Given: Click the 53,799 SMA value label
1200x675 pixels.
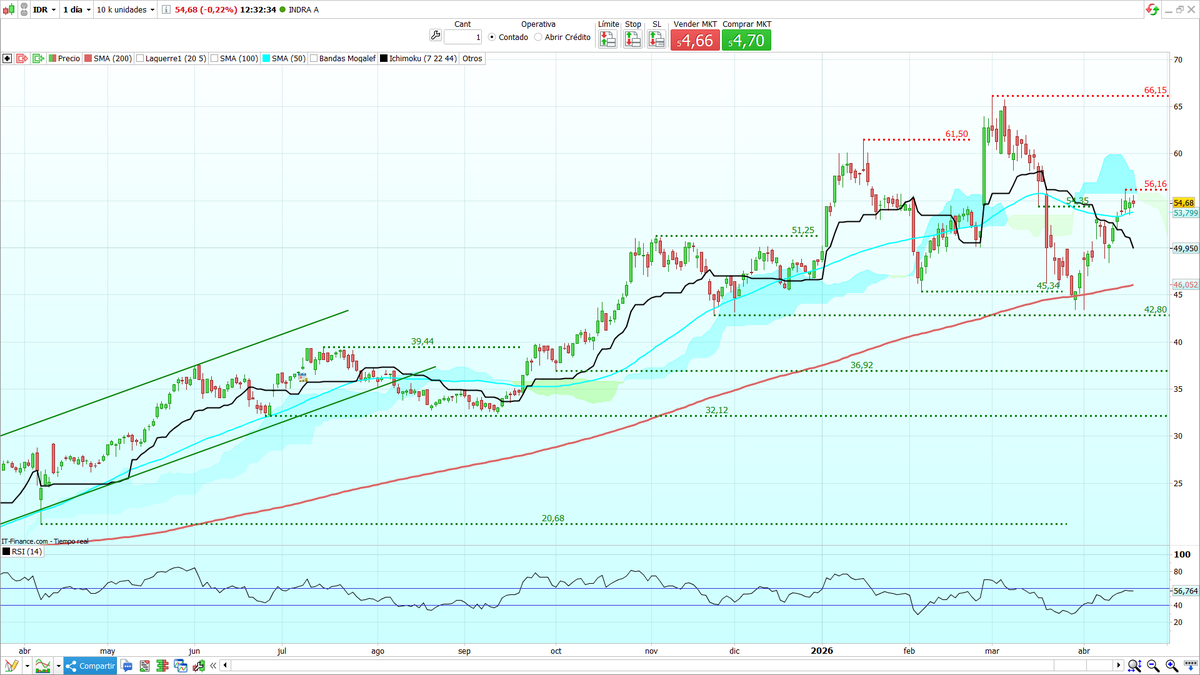Looking at the screenshot, I should point(1185,213).
